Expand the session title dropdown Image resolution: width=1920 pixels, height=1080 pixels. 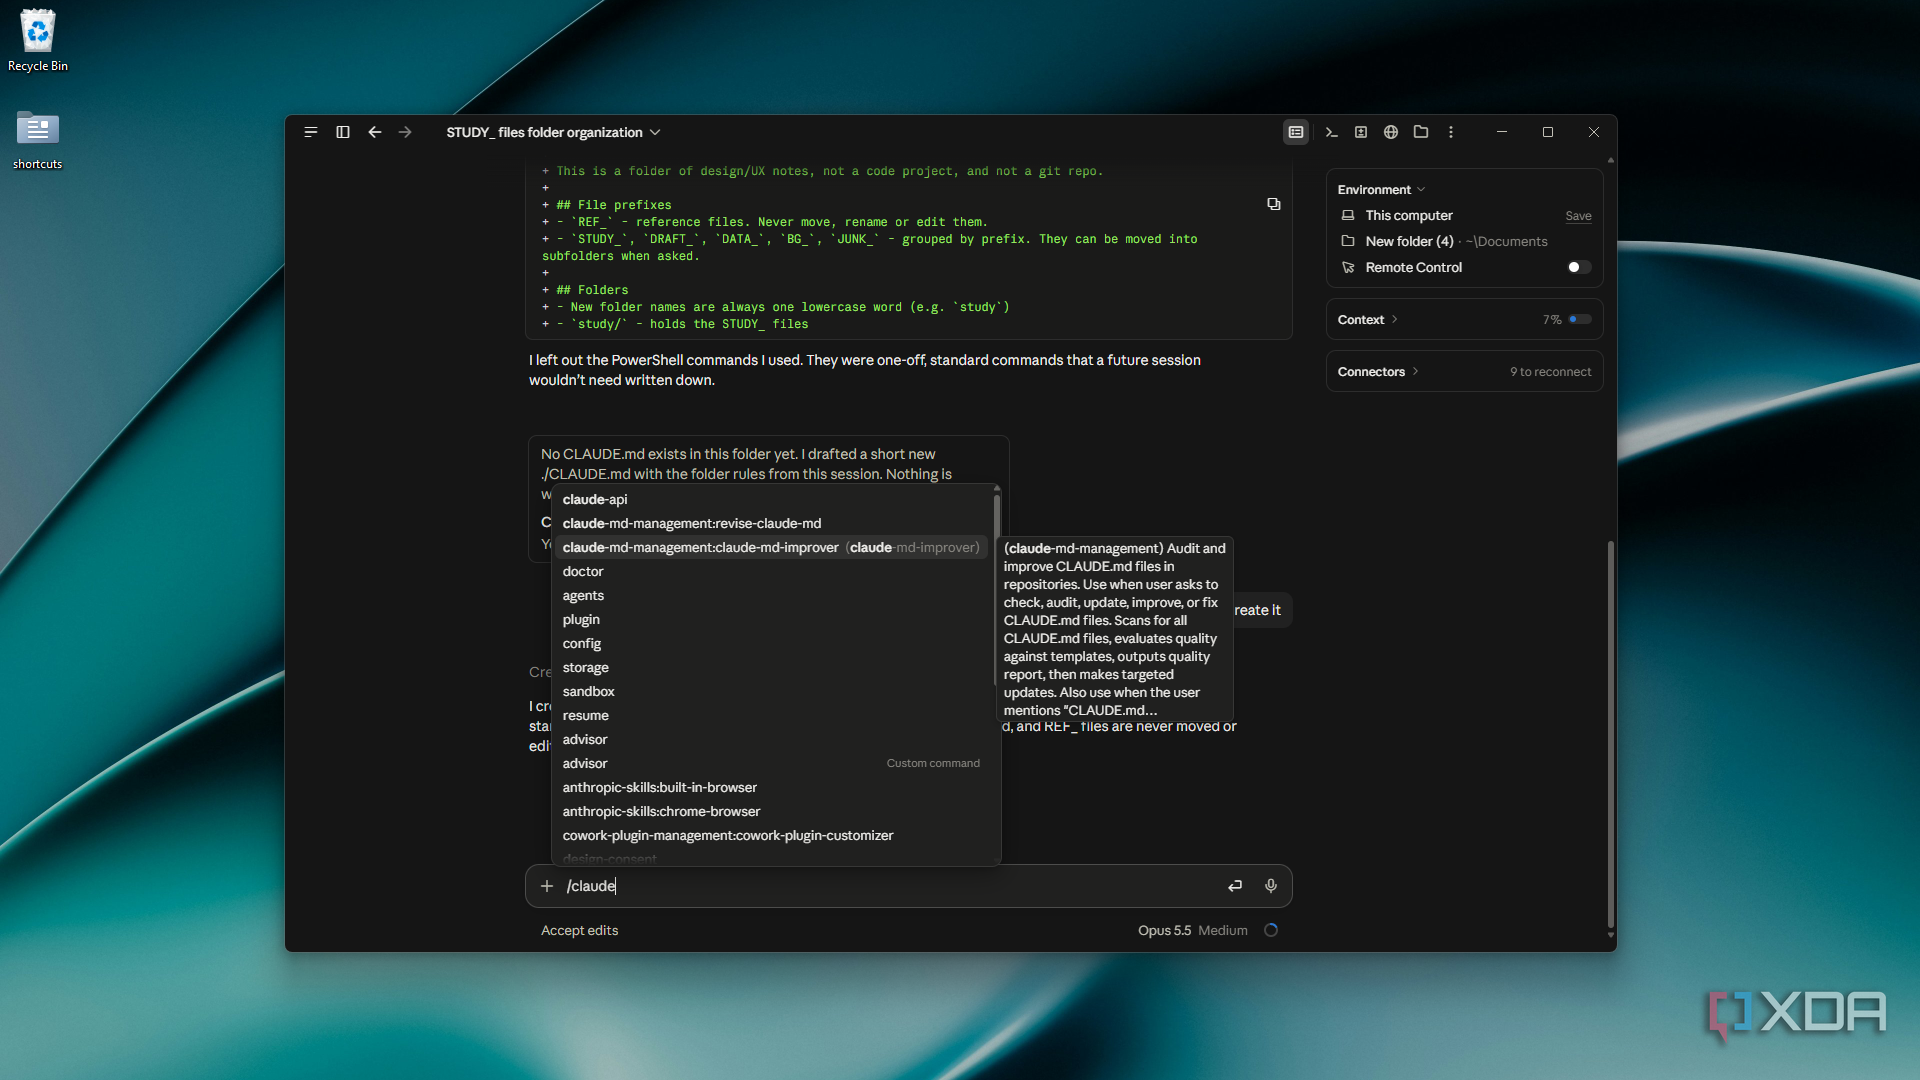tap(553, 132)
